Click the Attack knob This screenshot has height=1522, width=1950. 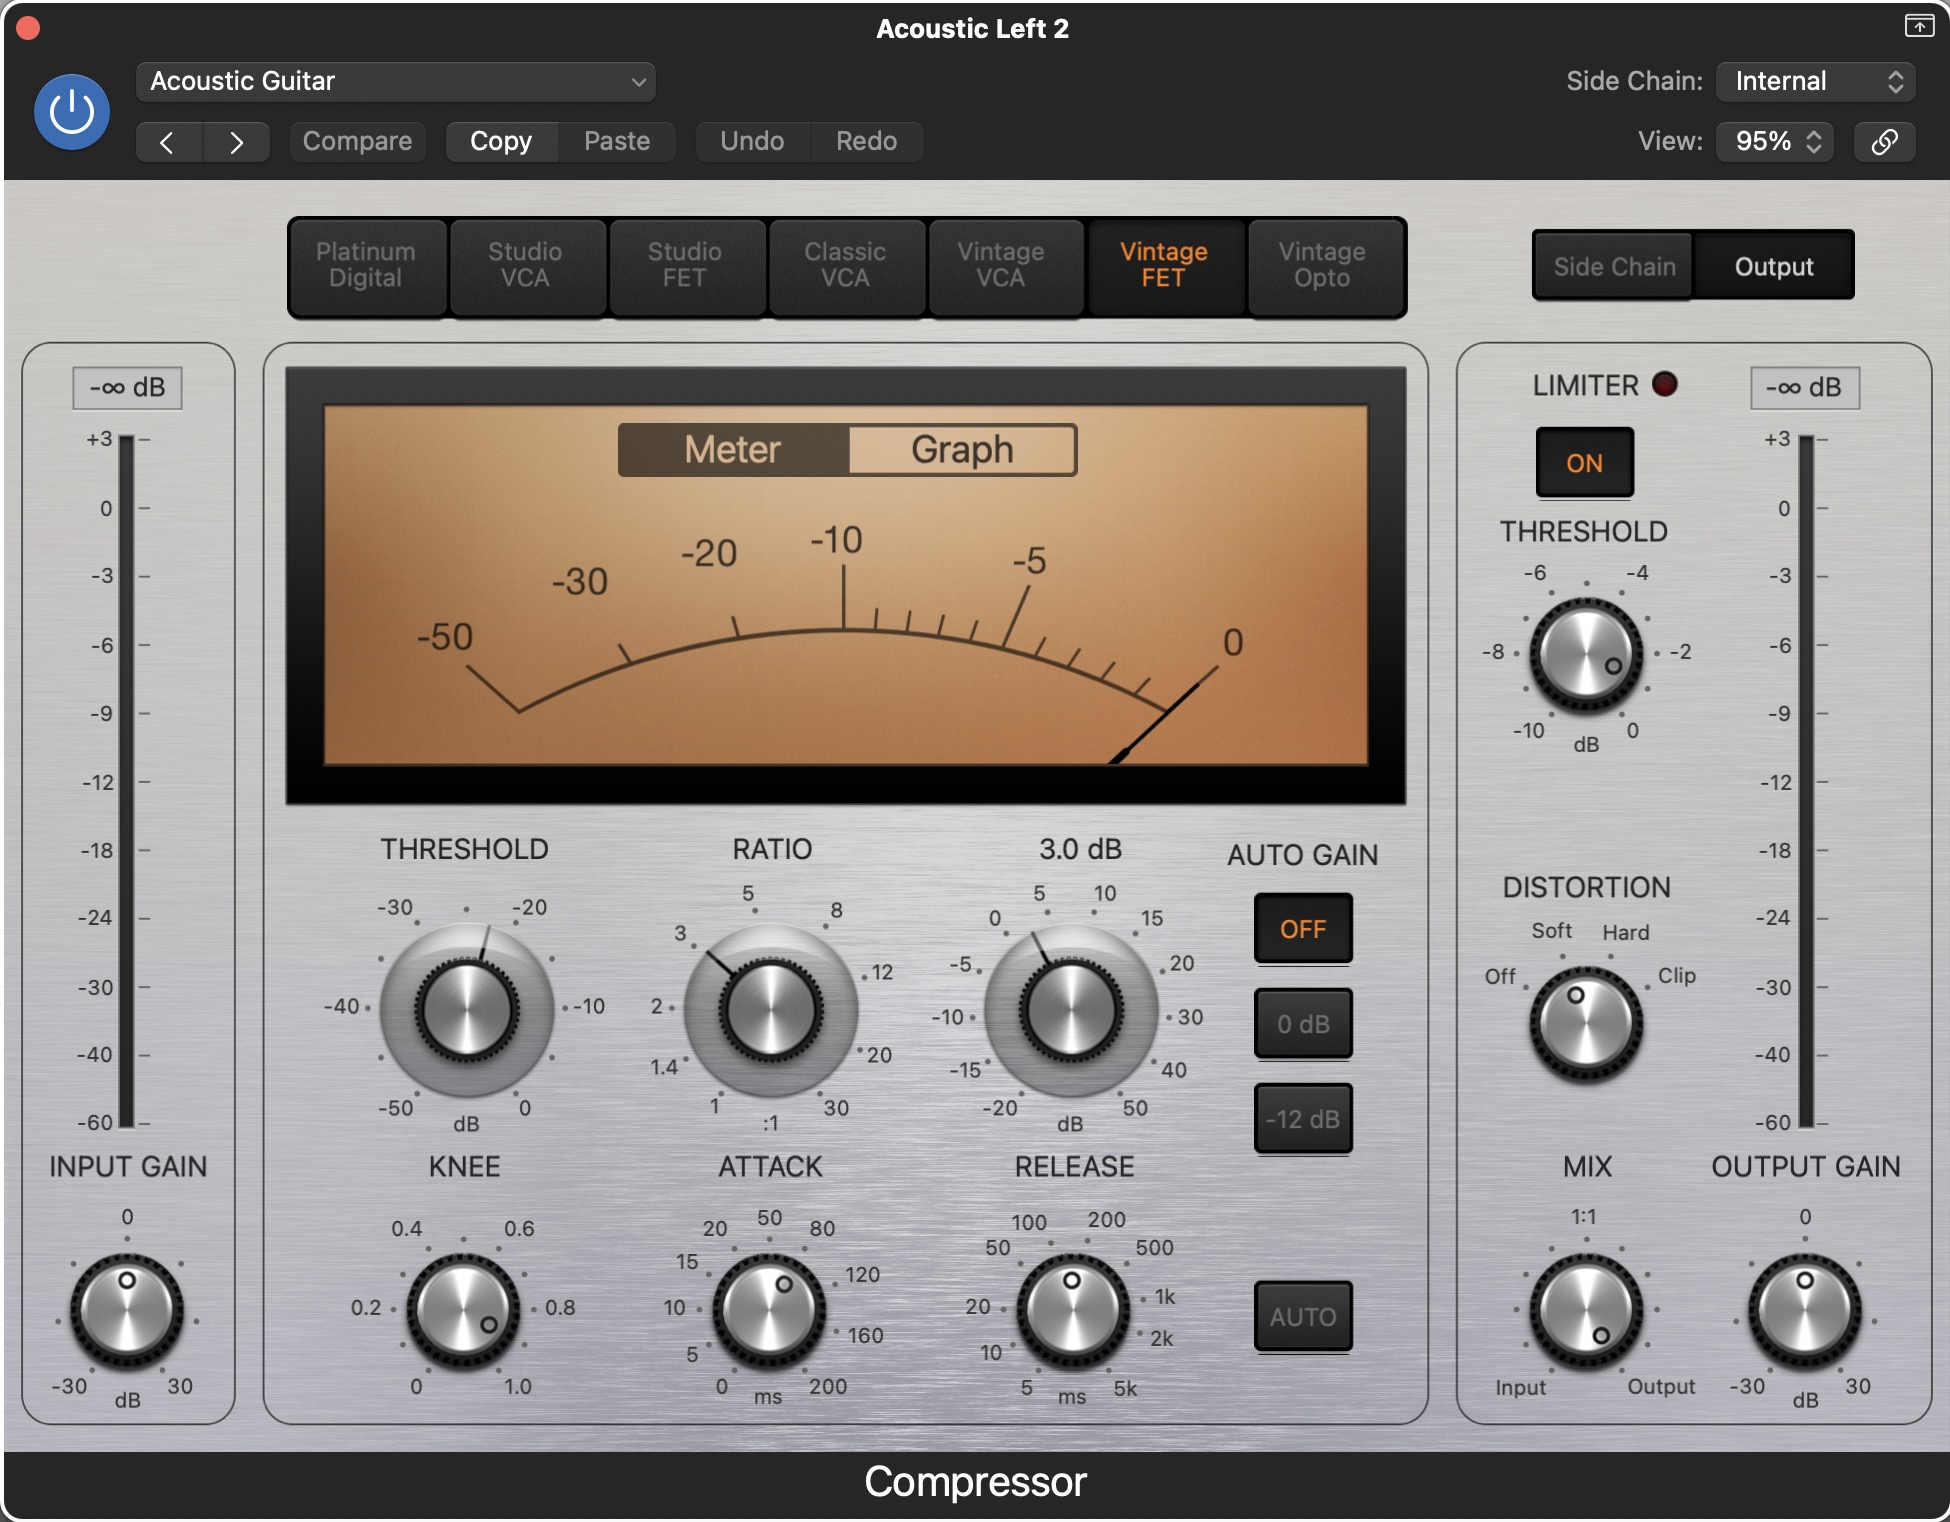(x=769, y=1311)
